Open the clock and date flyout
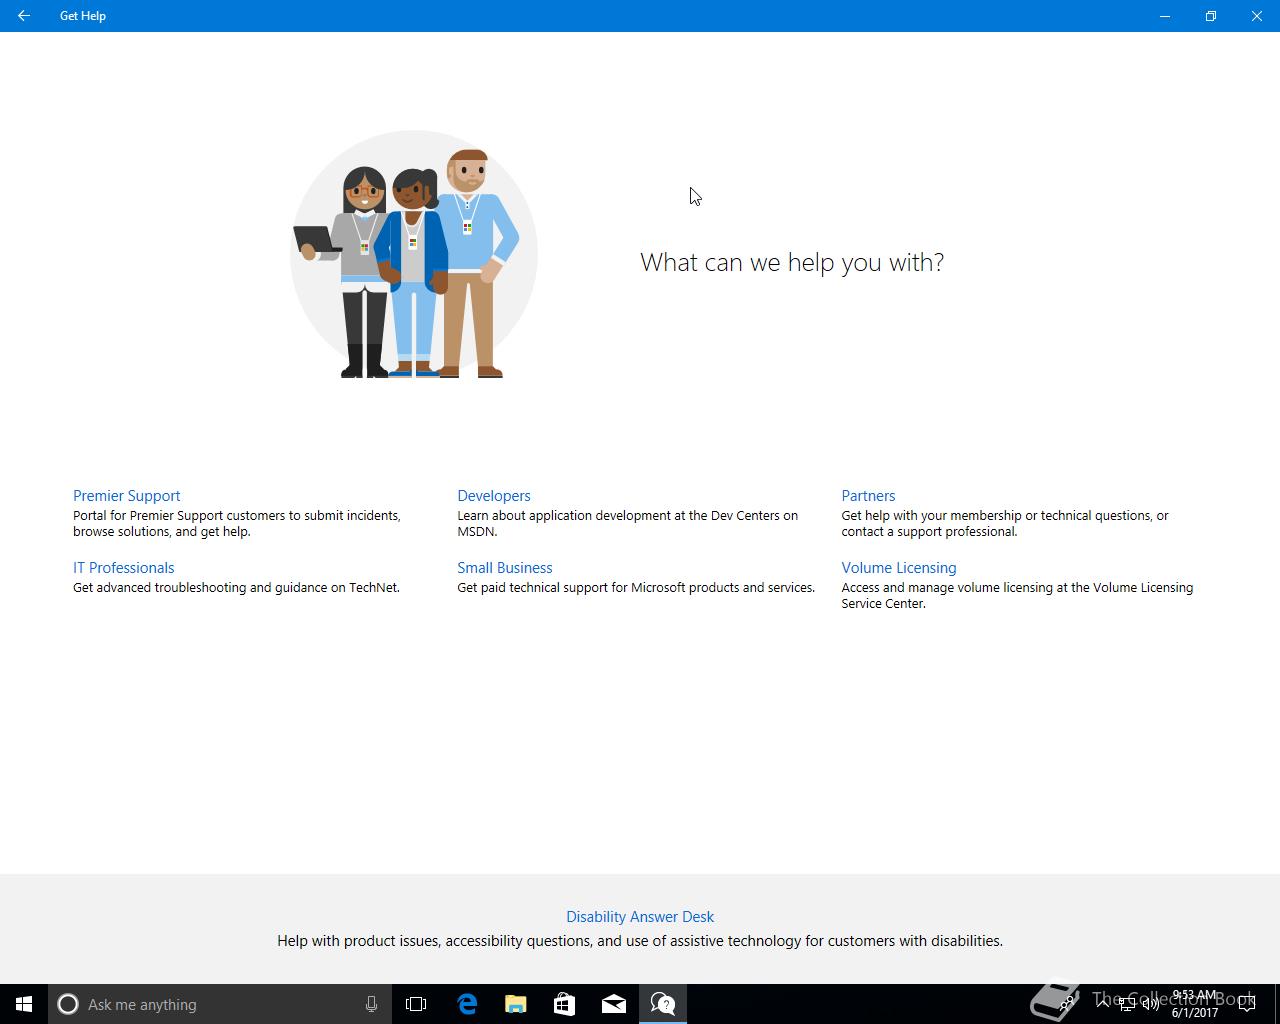Screen dimensions: 1280x1024 click(x=1195, y=1004)
